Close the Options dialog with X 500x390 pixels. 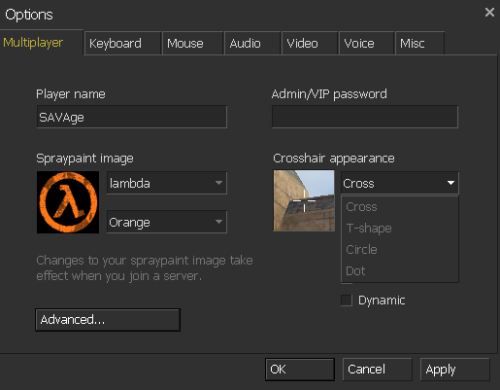[x=489, y=12]
